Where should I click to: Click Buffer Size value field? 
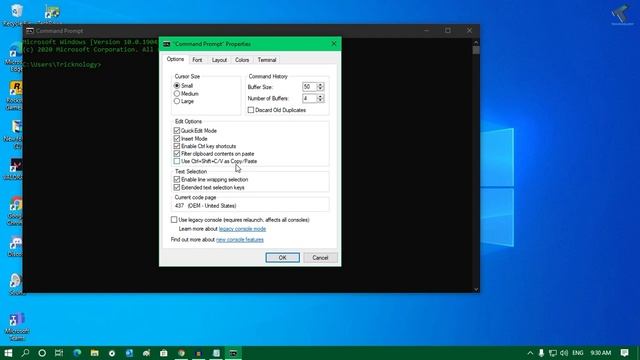pos(309,87)
